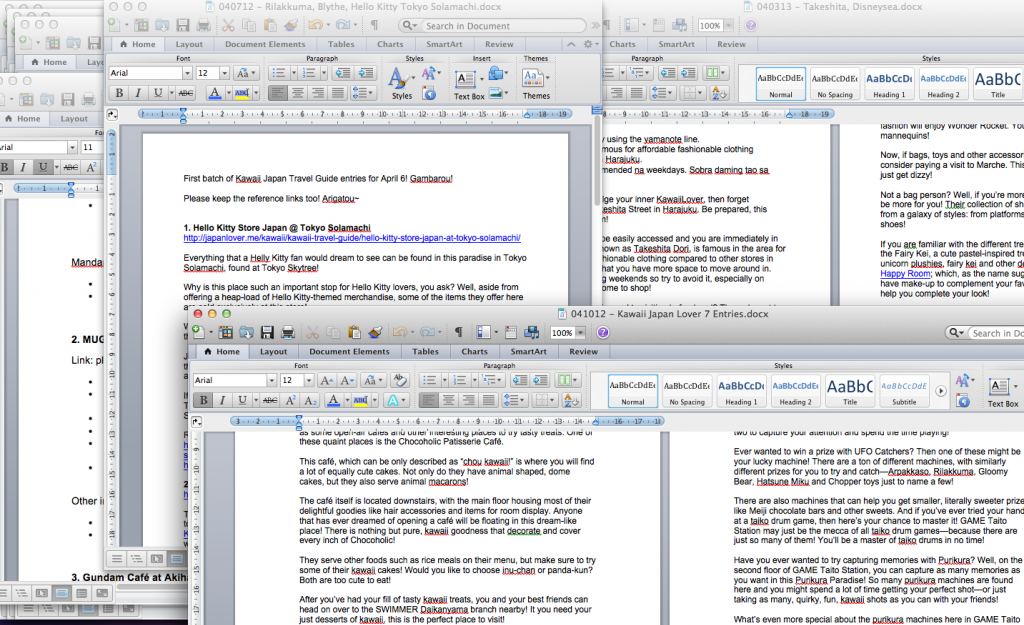Pick font color A in Kawaii Japan Lover window
Image resolution: width=1024 pixels, height=625 pixels.
[333, 400]
